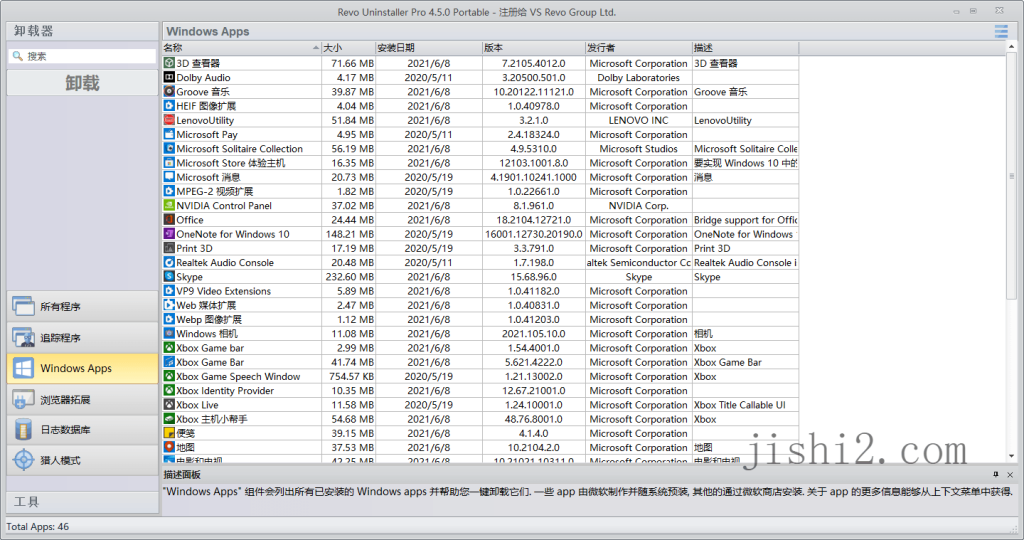The image size is (1024, 540).
Task: Open 日志数据库 logs database section
Action: (82, 430)
